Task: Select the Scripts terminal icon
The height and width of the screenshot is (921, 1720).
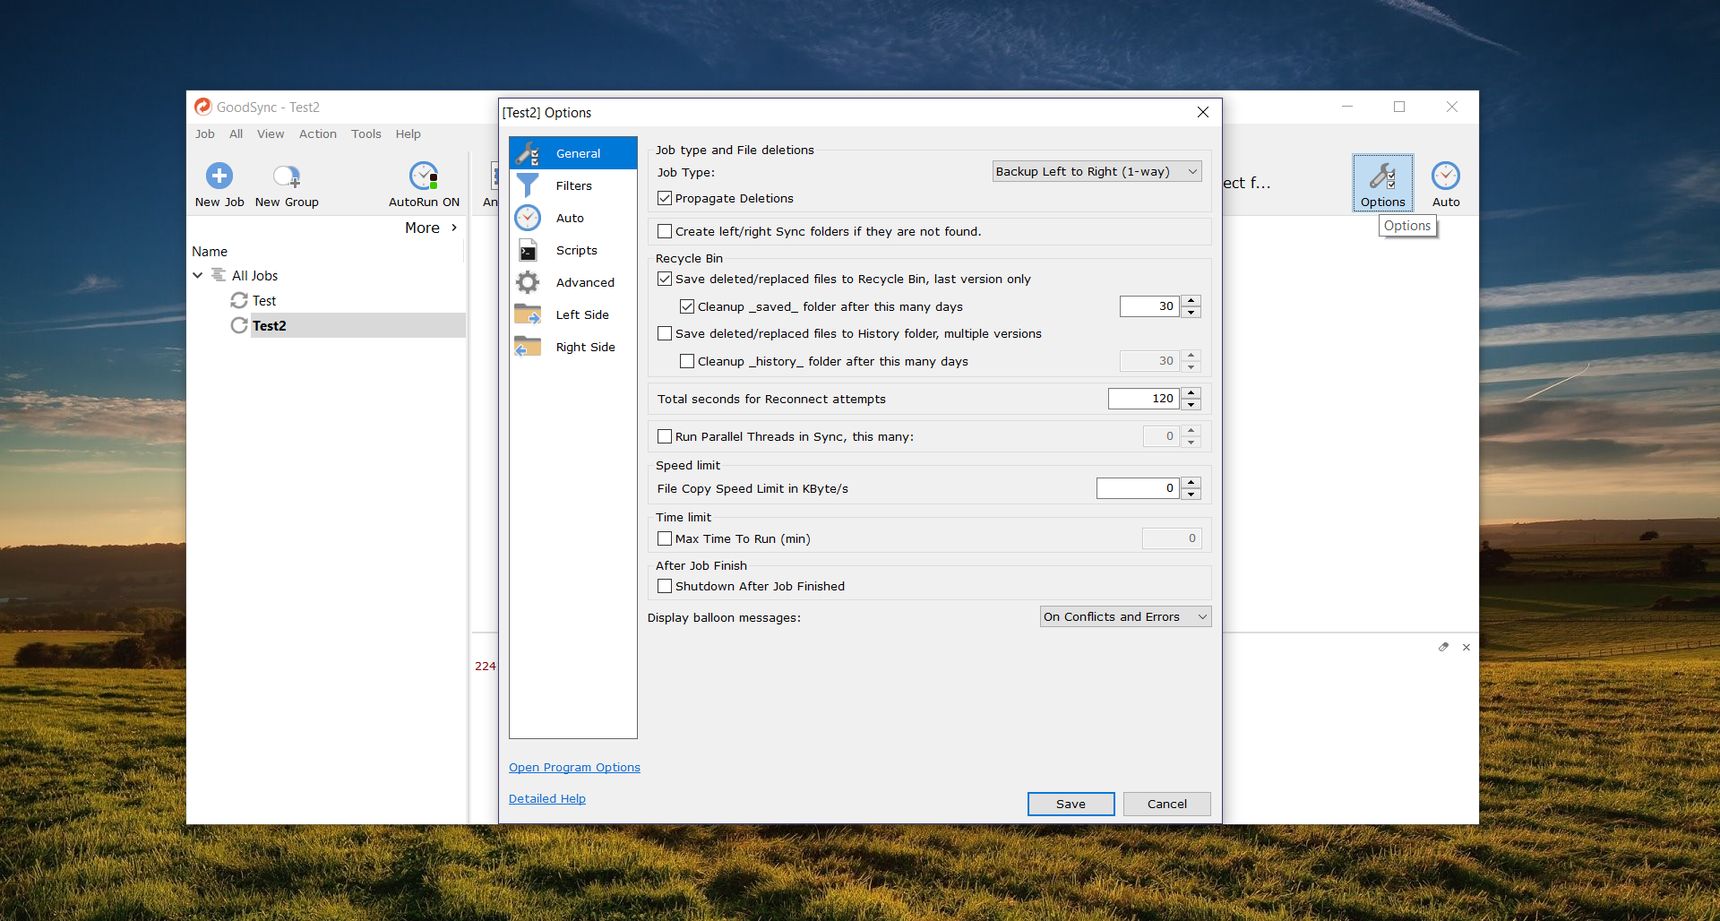Action: point(528,250)
